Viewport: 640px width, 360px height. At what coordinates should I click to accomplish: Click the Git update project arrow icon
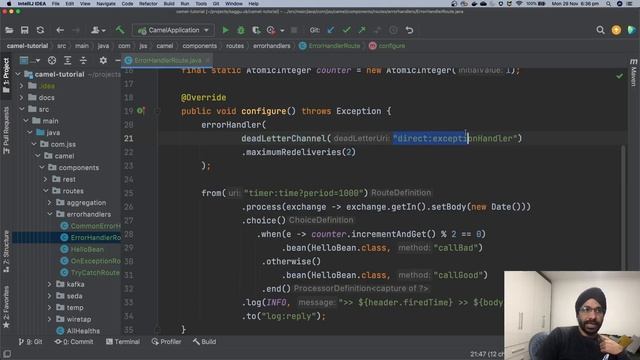(331, 30)
